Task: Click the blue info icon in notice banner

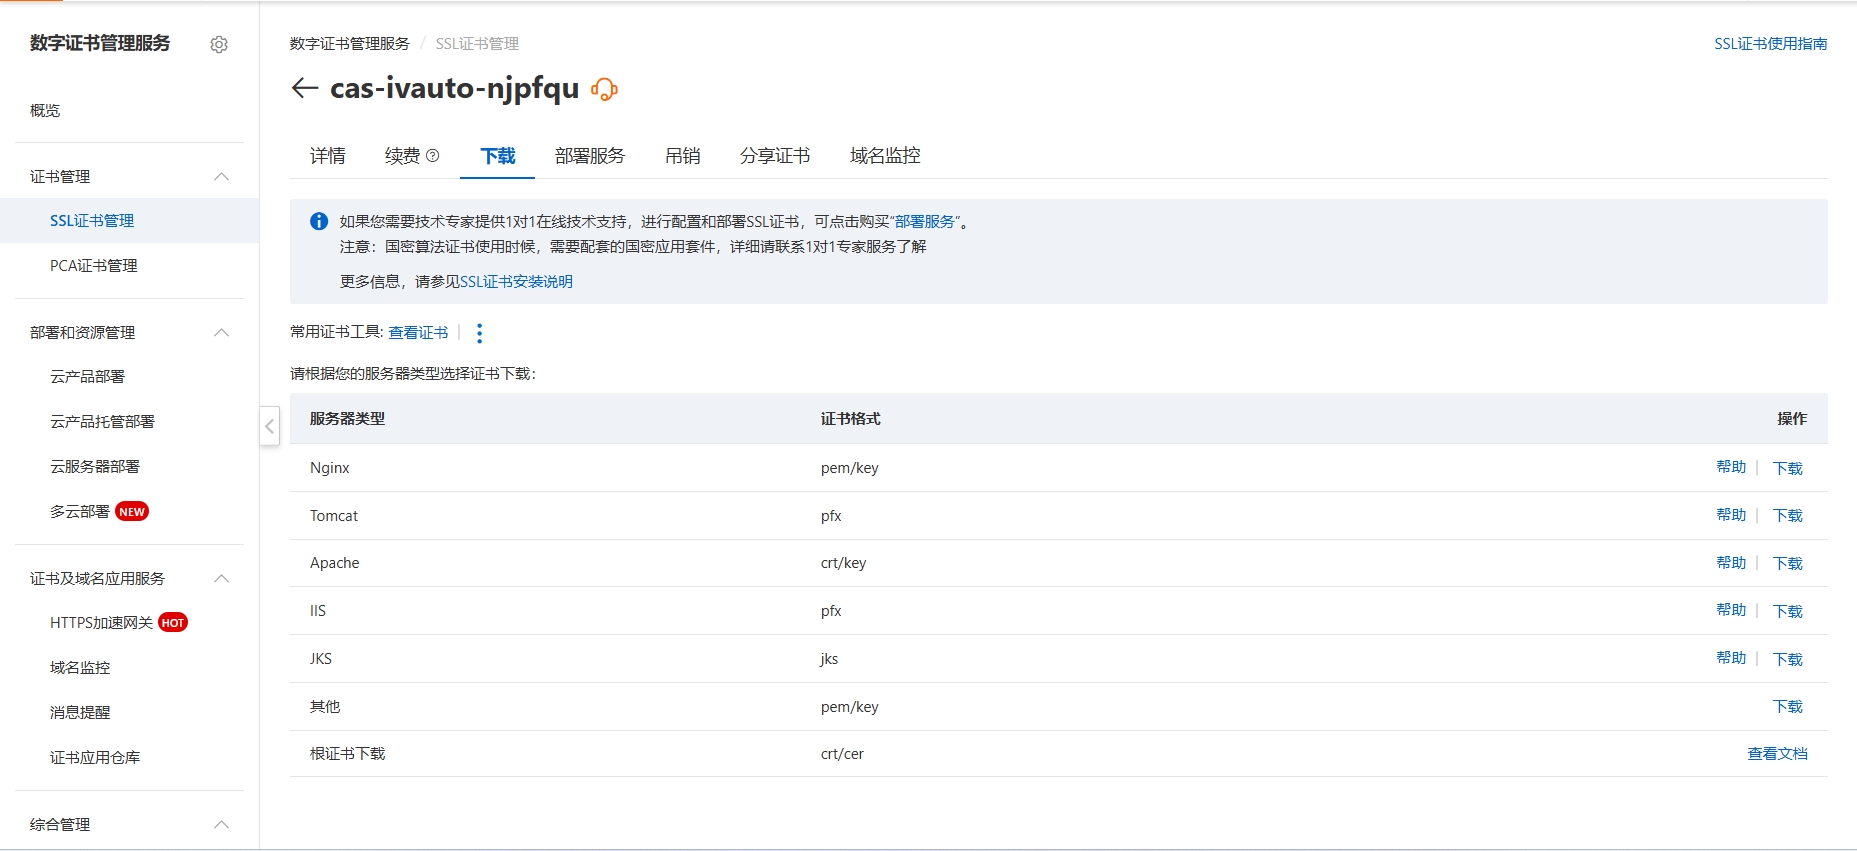Action: [x=319, y=221]
